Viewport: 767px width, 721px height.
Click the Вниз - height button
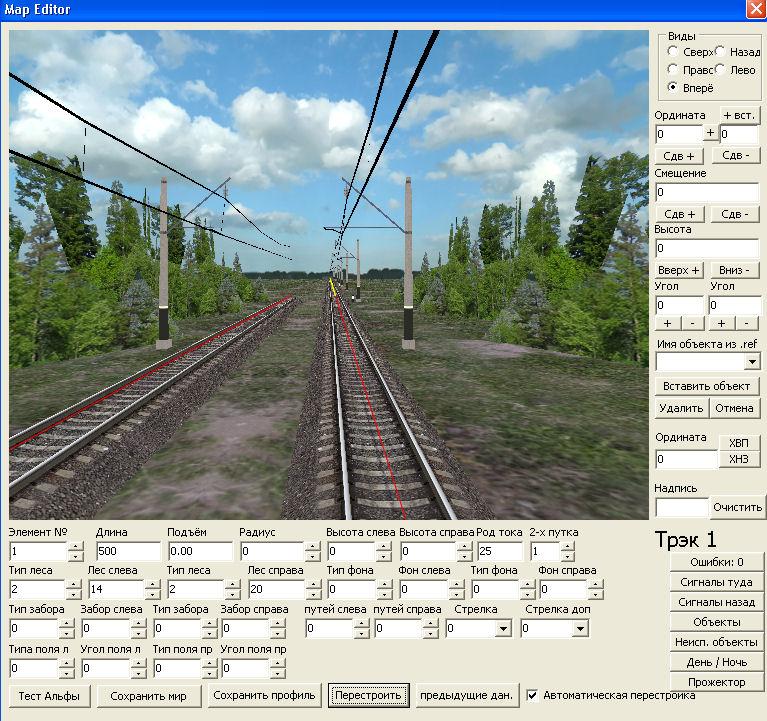pyautogui.click(x=735, y=270)
